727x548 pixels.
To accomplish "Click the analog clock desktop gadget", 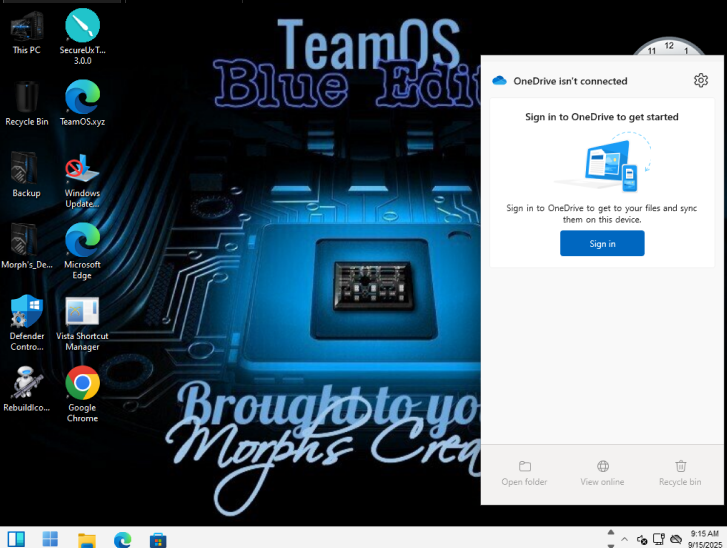I will [x=669, y=46].
